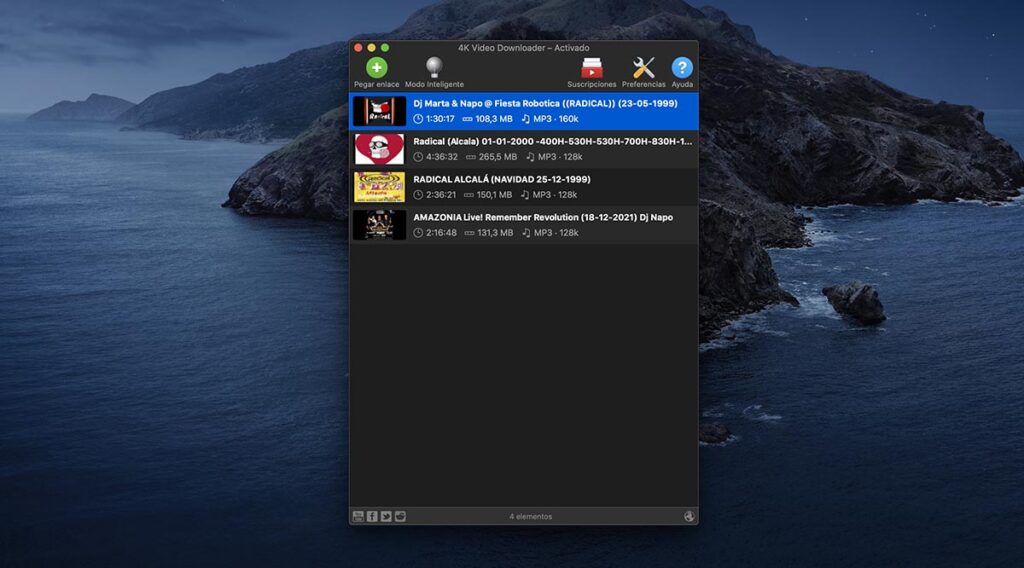Select the Dj Marta & Napo thumbnail
The width and height of the screenshot is (1024, 568).
click(x=379, y=111)
